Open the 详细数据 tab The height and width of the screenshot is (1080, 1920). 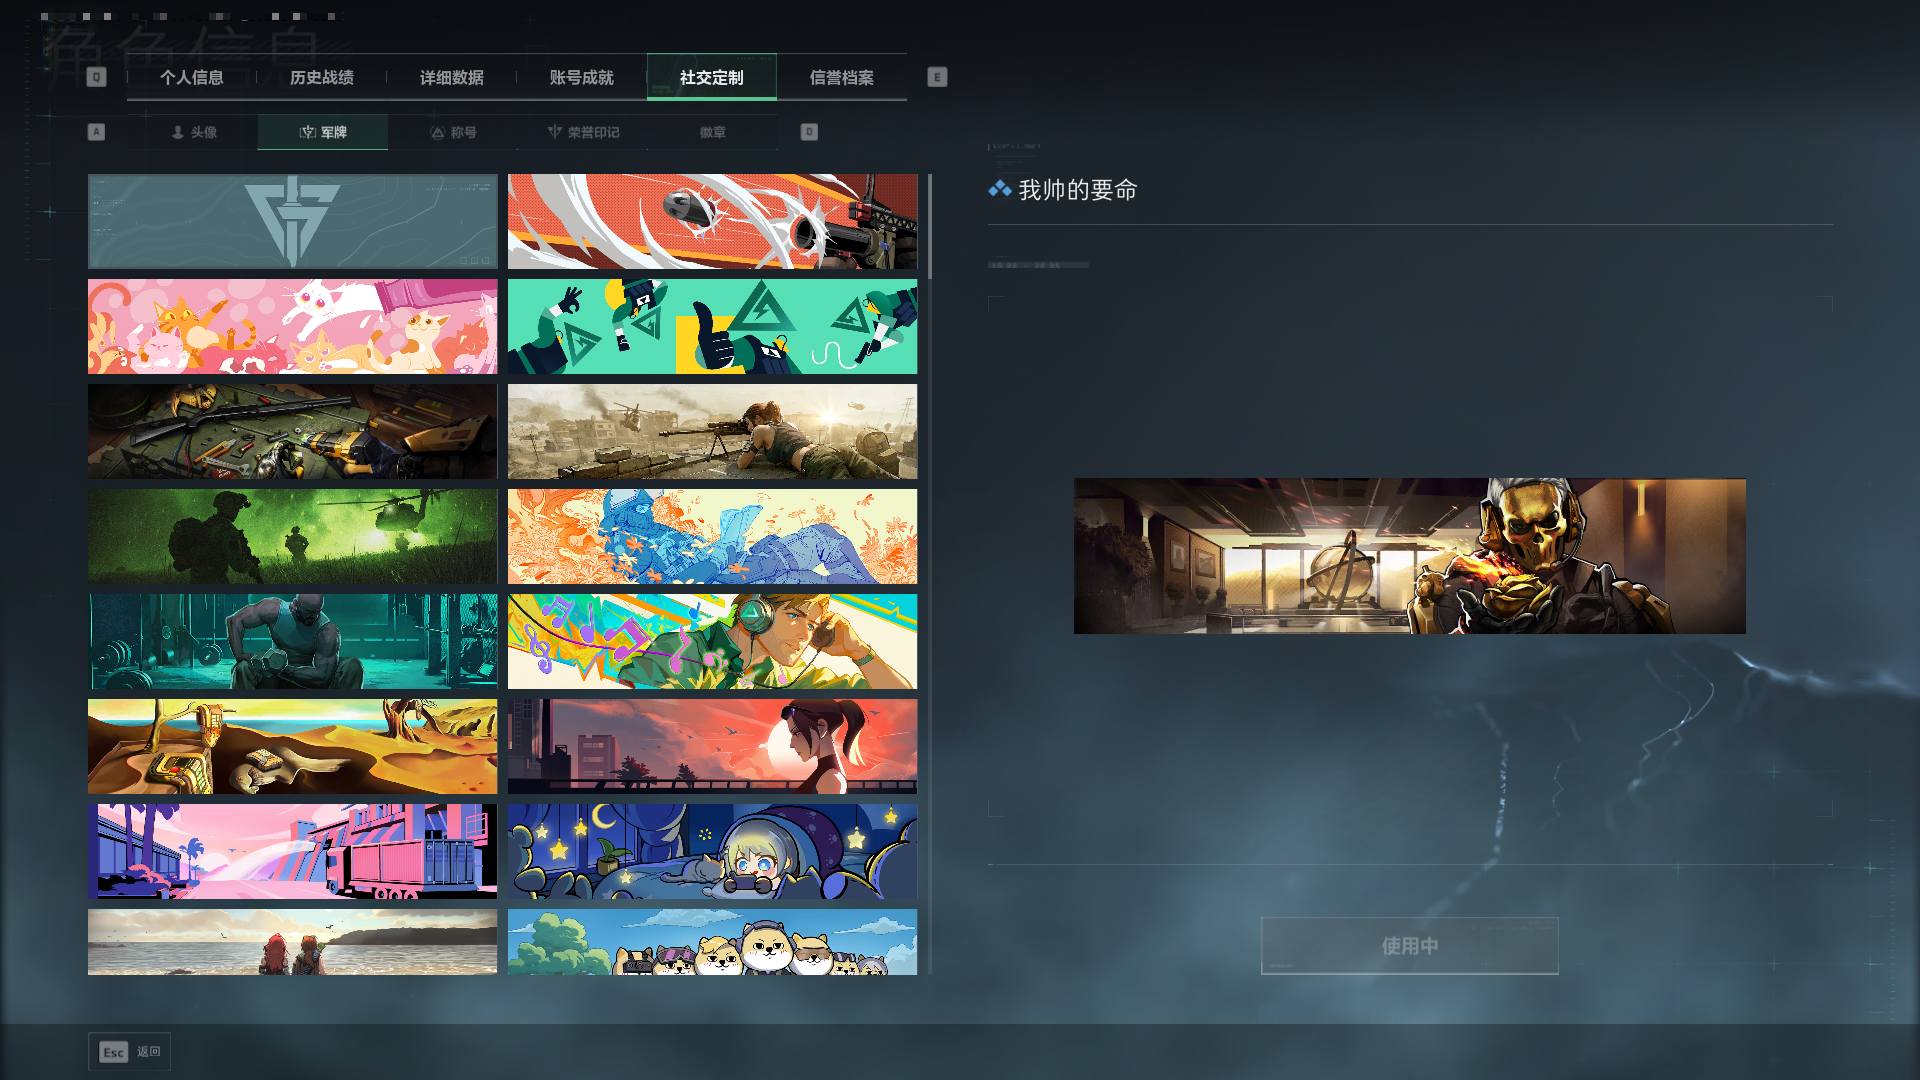451,78
